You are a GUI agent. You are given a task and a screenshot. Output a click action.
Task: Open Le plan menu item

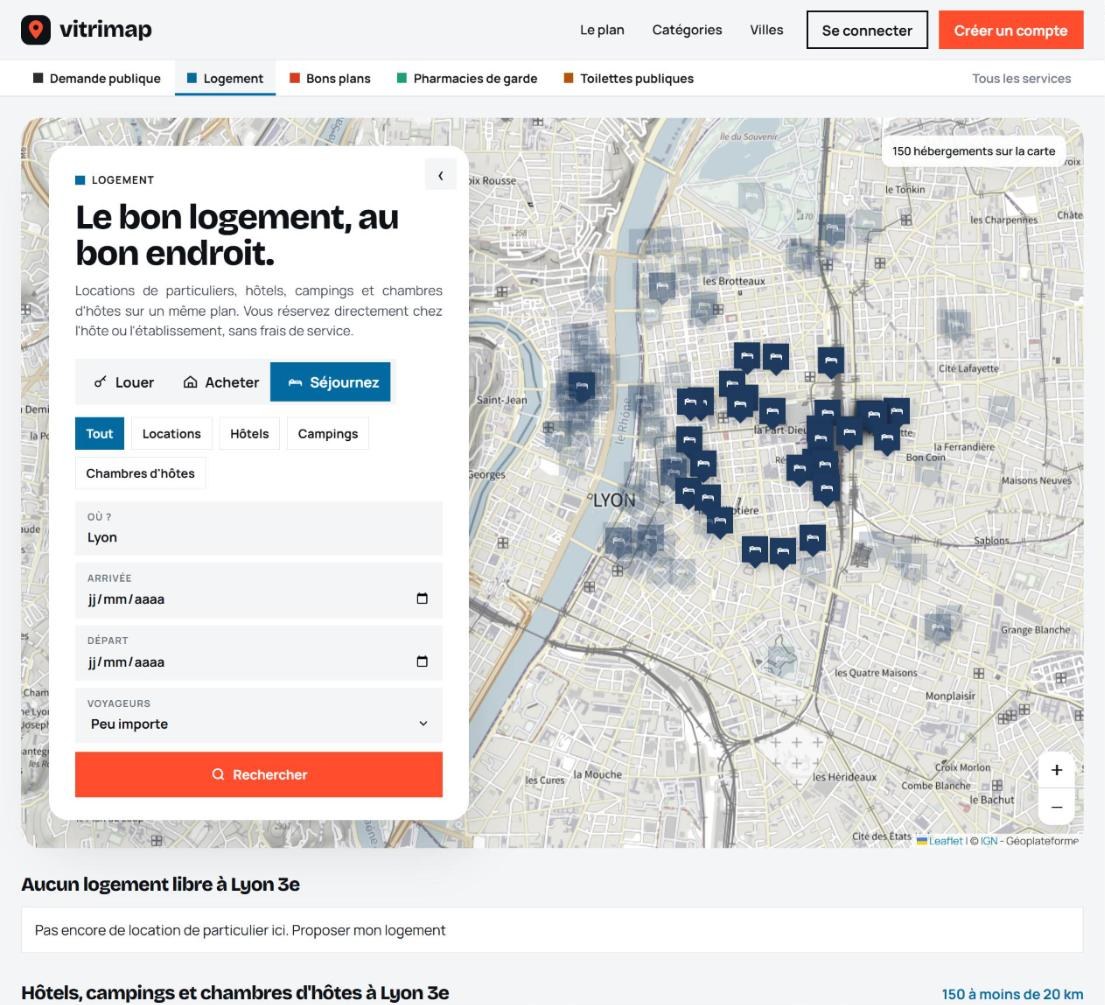coord(602,30)
